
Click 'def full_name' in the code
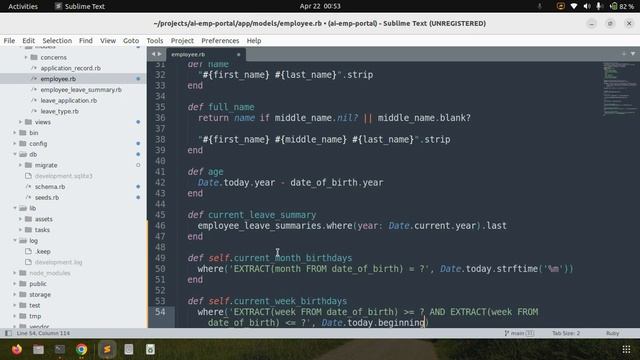click(221, 107)
